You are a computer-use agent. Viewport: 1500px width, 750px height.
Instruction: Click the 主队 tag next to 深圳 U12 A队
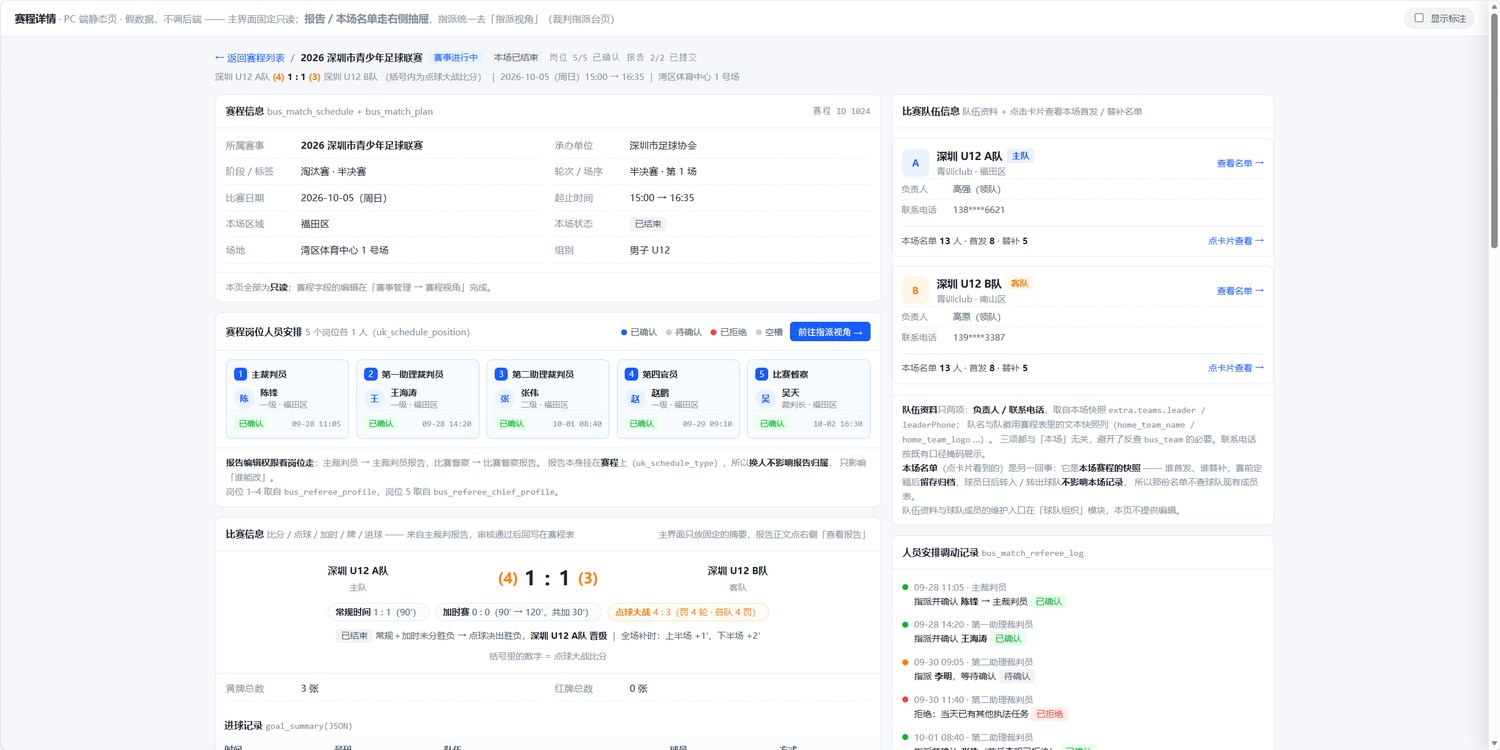pyautogui.click(x=1020, y=156)
